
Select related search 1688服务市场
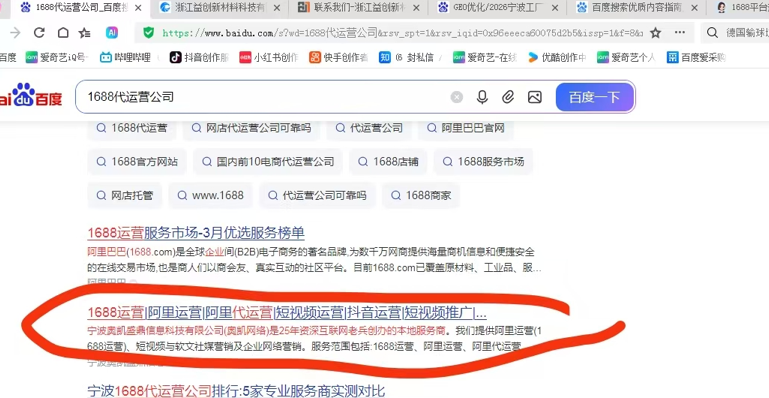[x=483, y=162]
